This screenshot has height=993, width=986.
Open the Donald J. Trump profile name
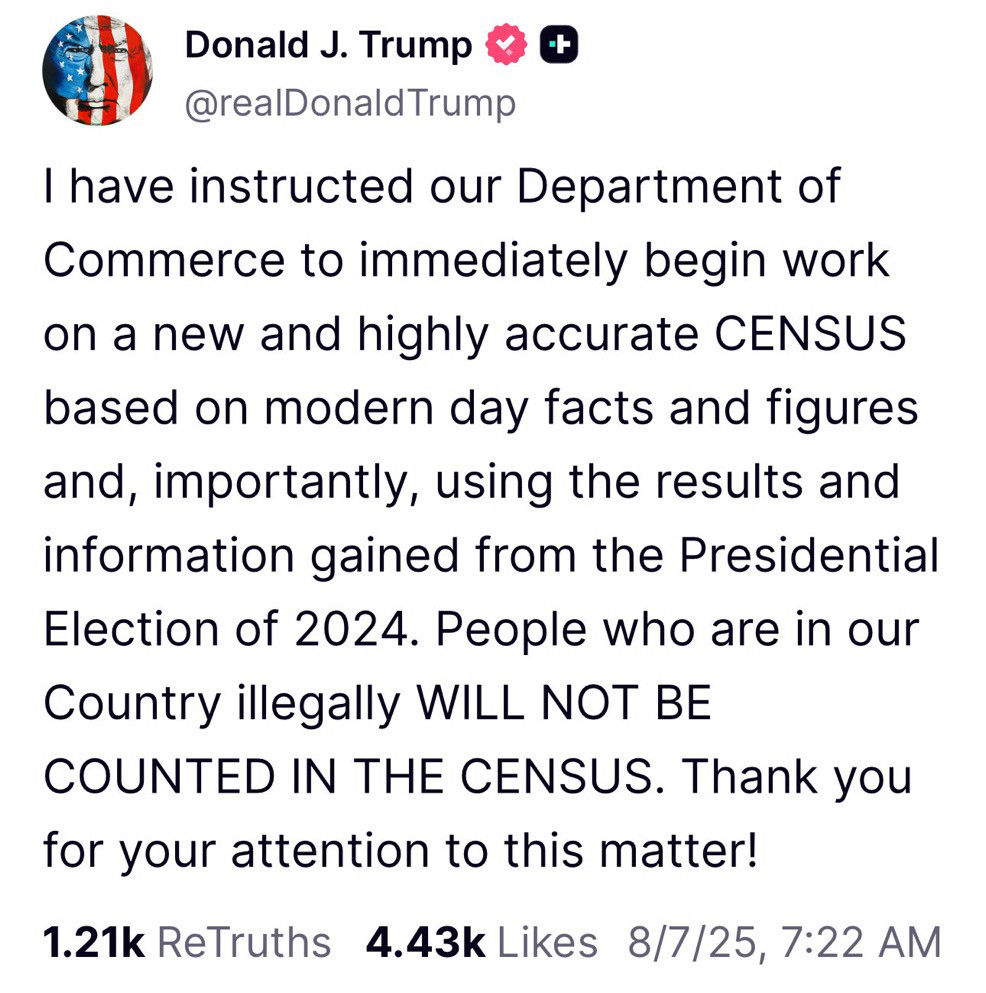click(328, 45)
